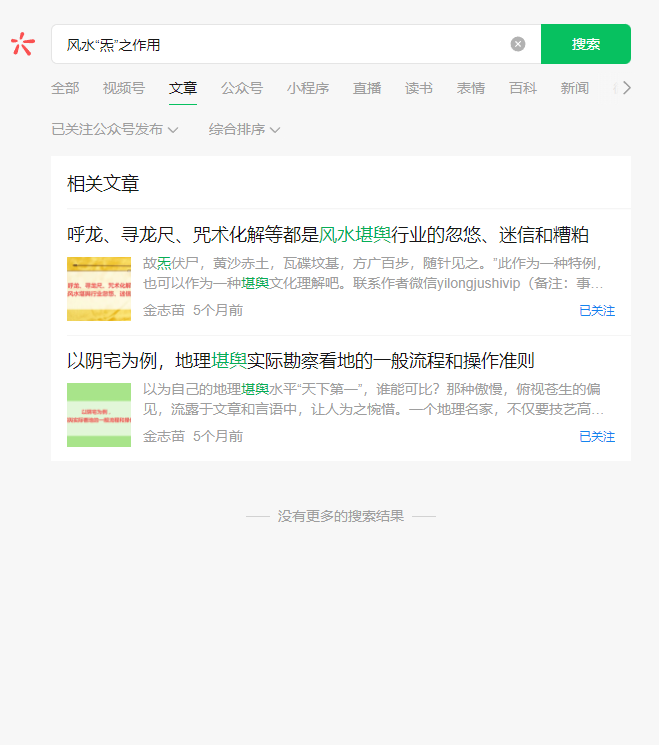Switch to the 视频号 tab
This screenshot has height=745, width=659.
pos(124,88)
